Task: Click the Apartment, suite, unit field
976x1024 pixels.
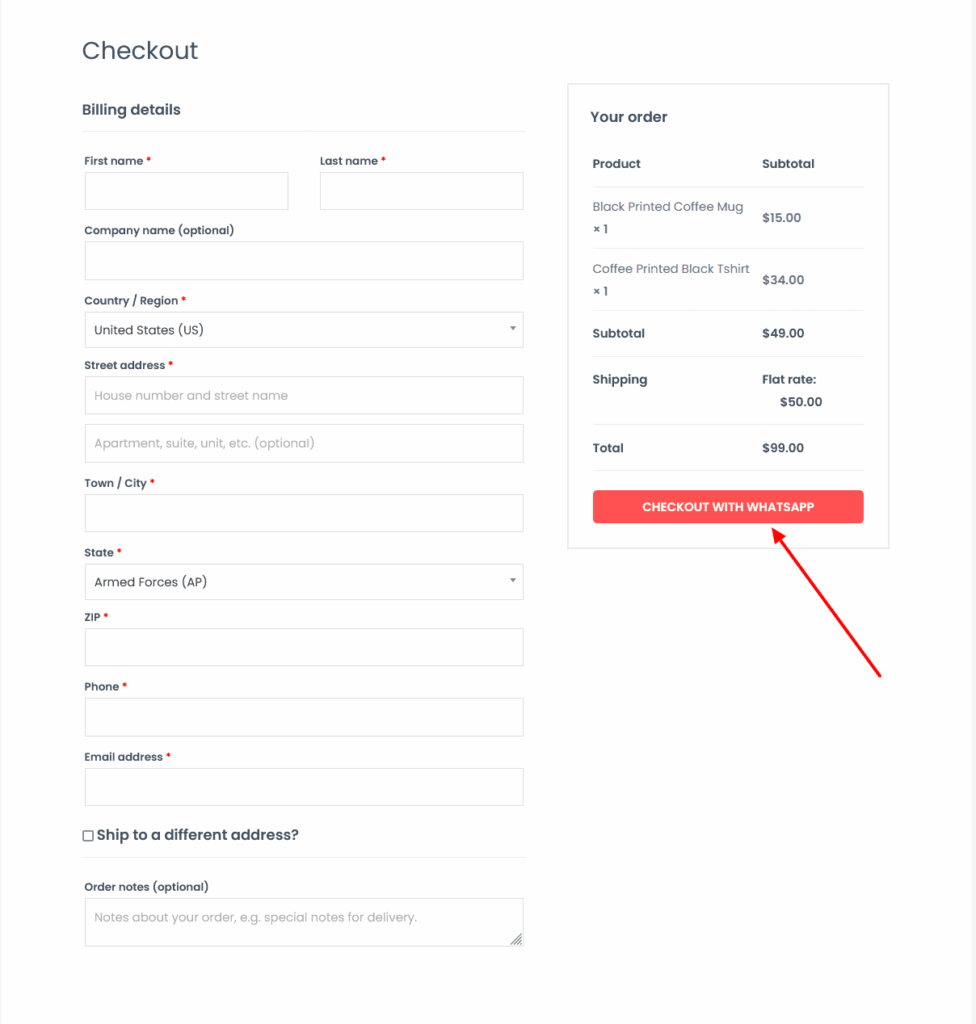Action: tap(304, 443)
